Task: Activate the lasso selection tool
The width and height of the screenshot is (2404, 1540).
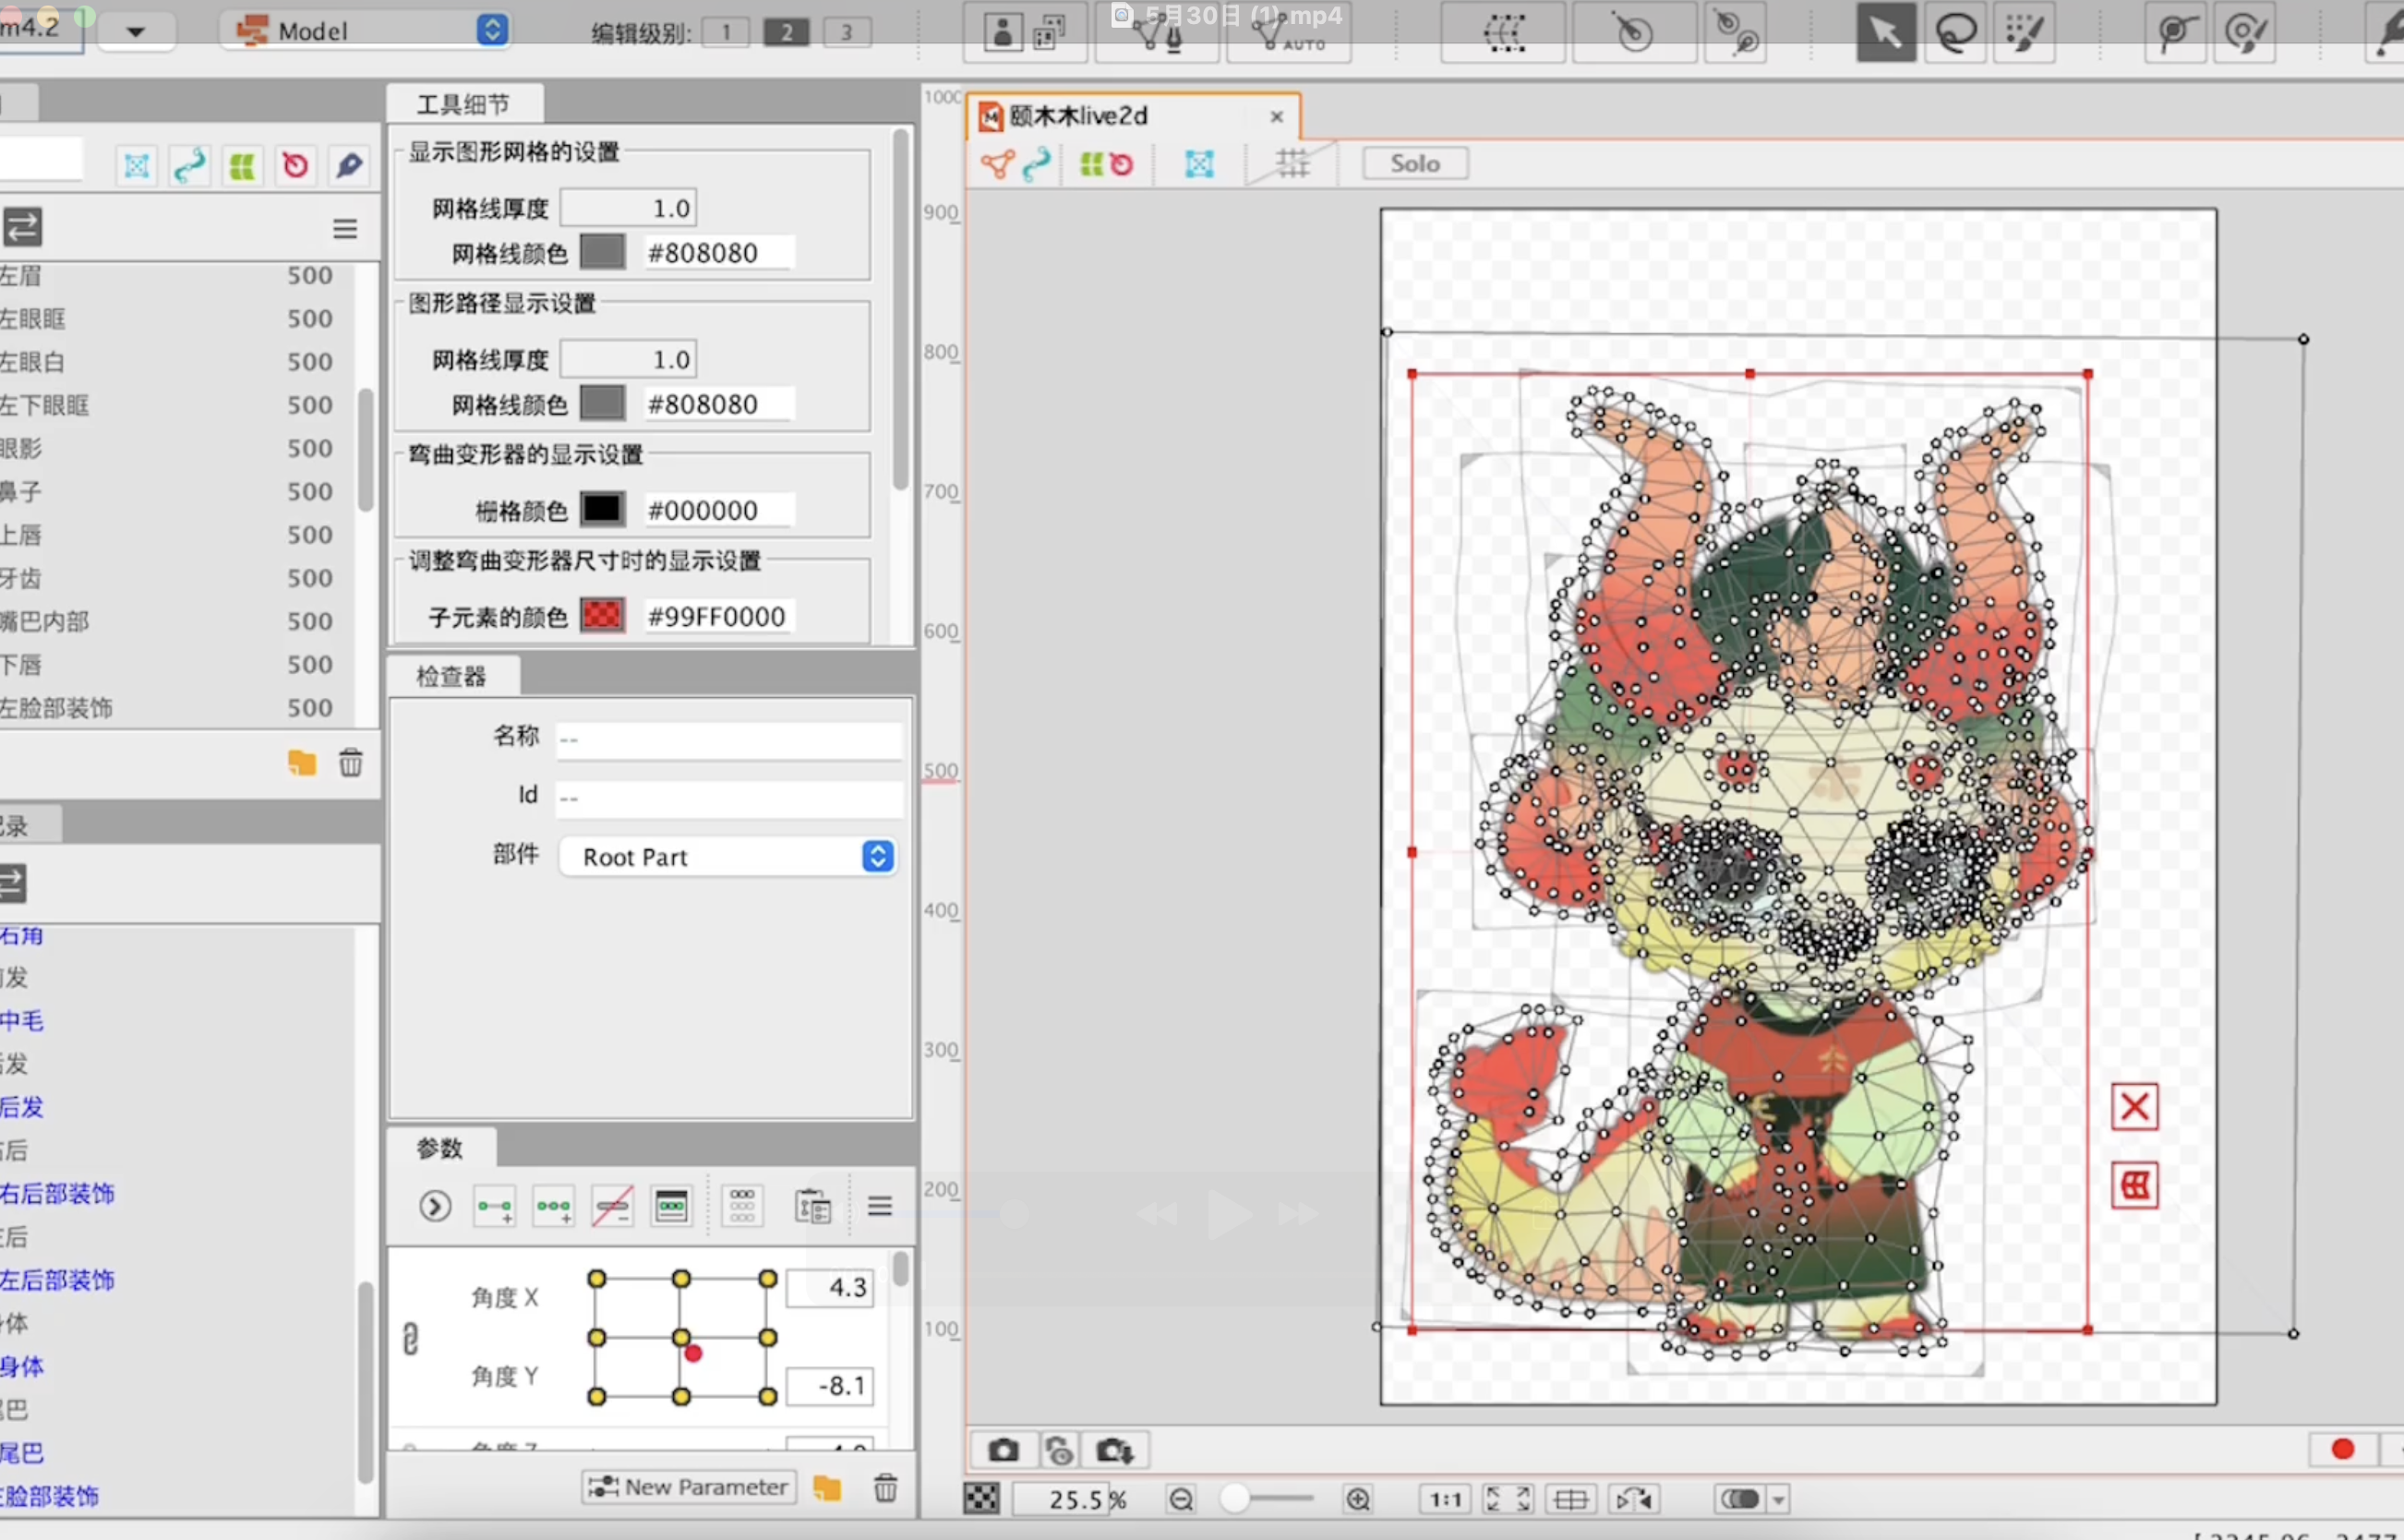Action: pyautogui.click(x=1955, y=33)
